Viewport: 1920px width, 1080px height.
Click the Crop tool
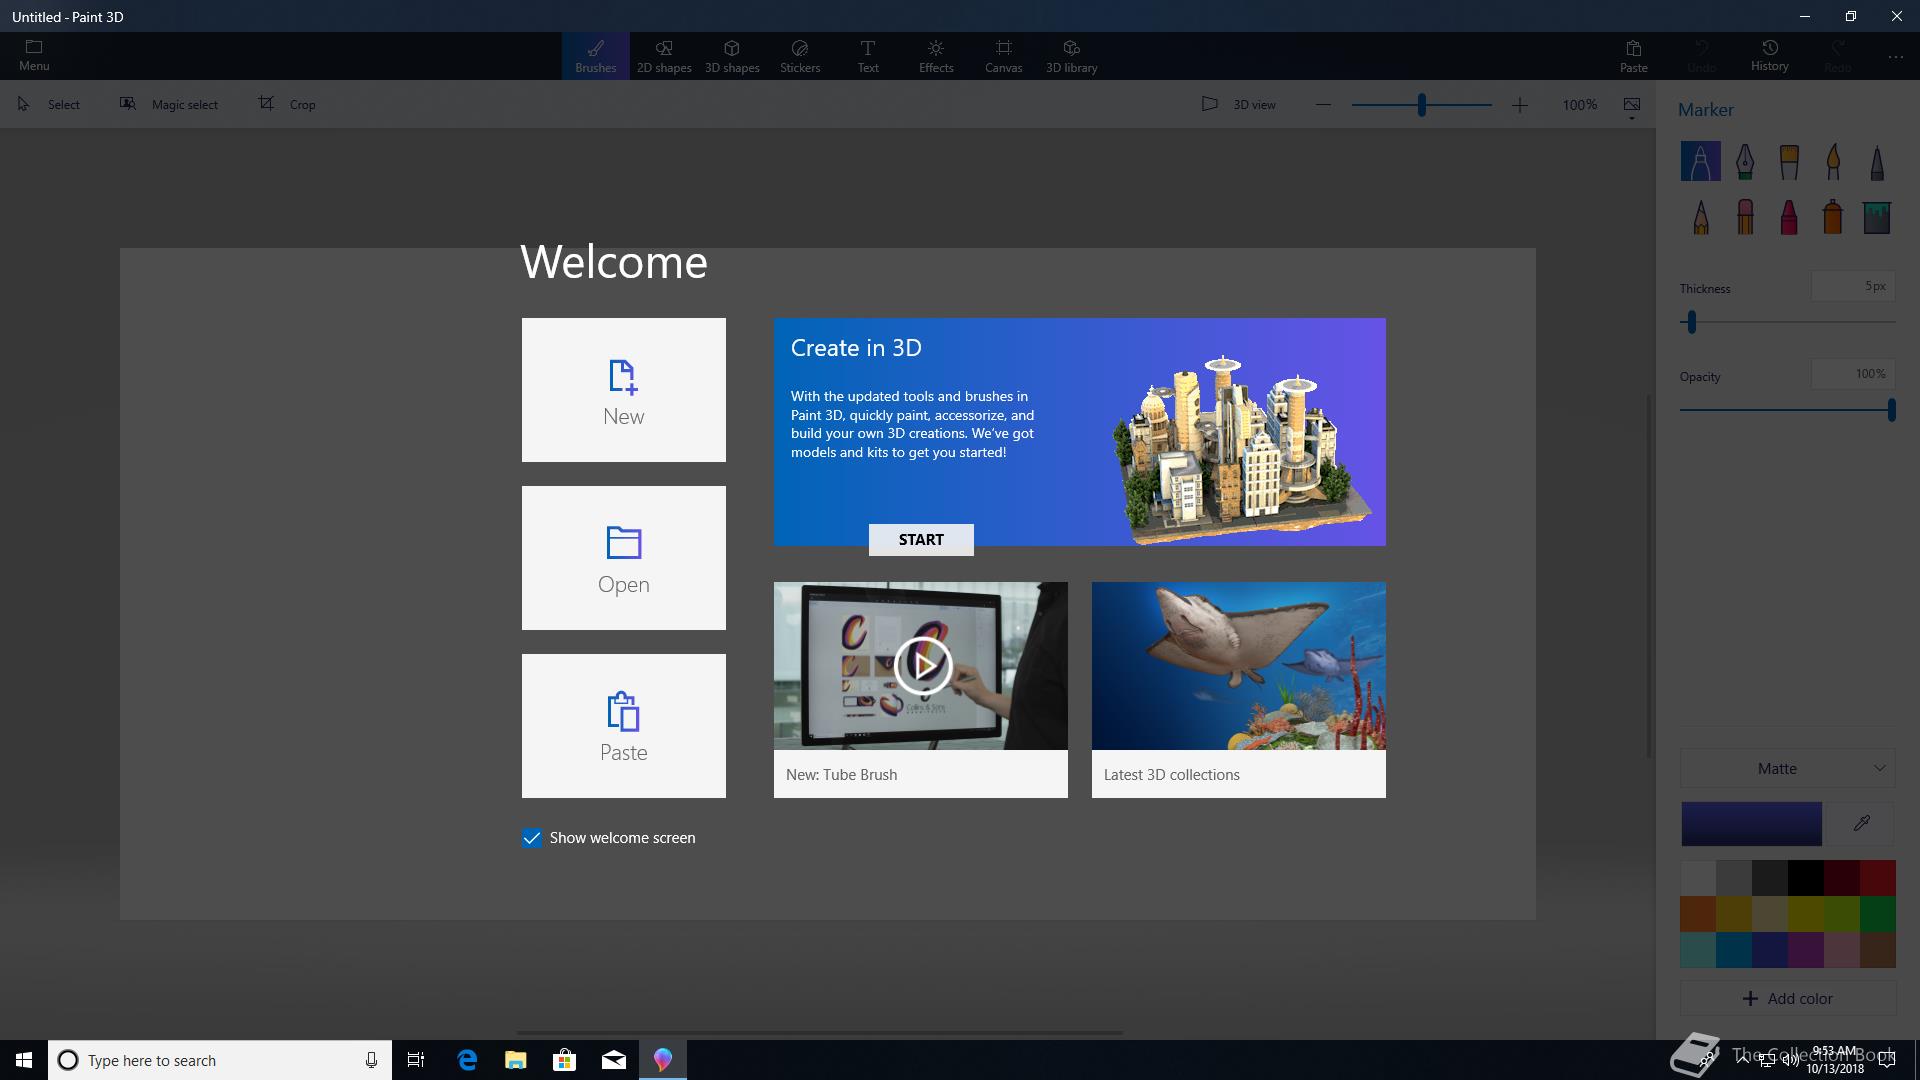tap(287, 104)
